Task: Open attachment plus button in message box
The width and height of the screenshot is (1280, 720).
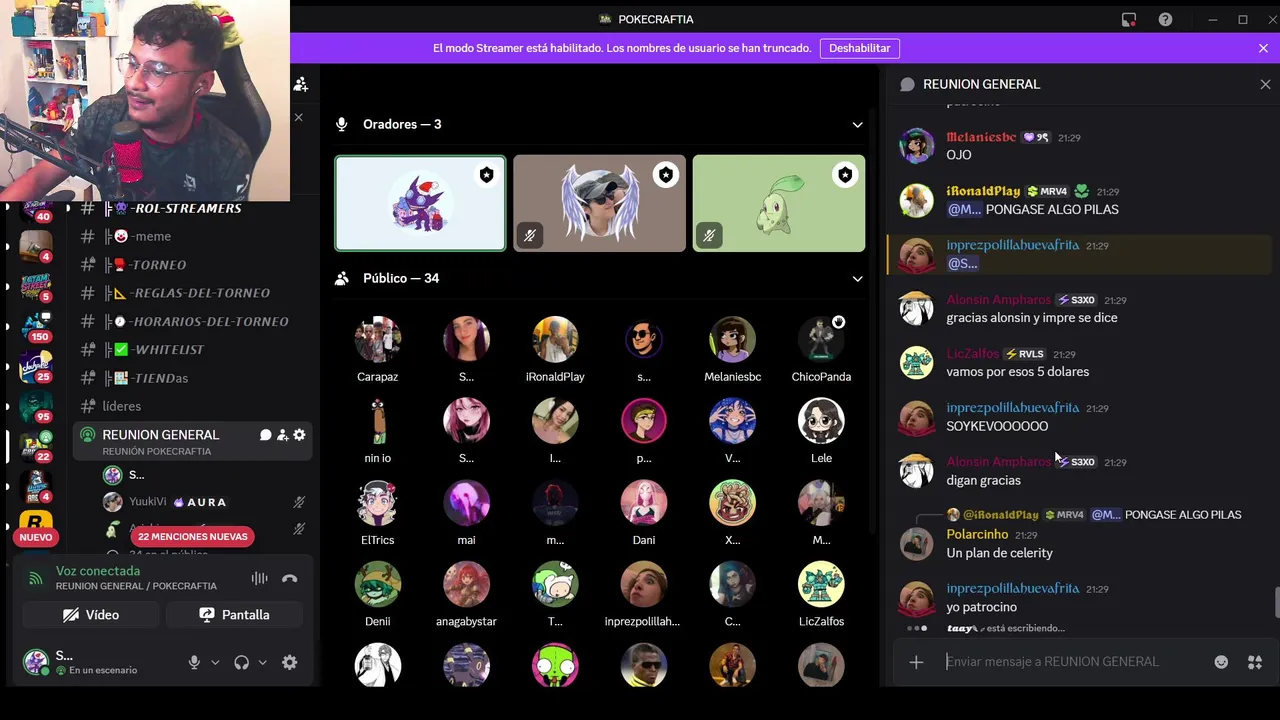Action: (x=916, y=662)
